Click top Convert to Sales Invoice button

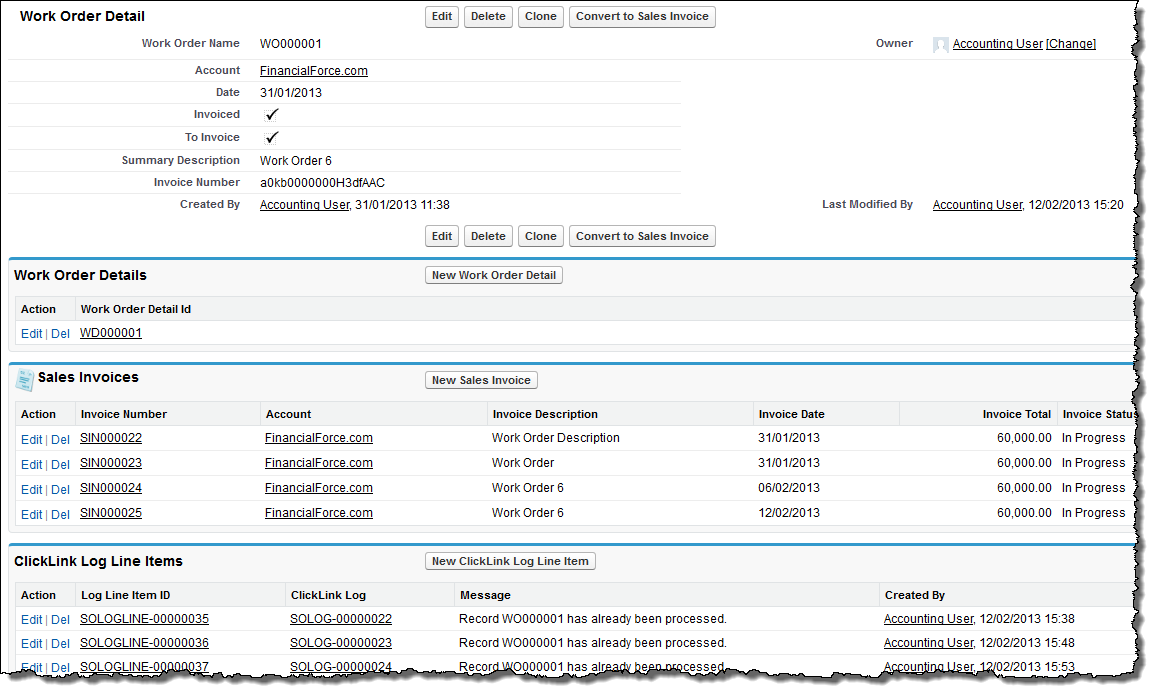[642, 17]
